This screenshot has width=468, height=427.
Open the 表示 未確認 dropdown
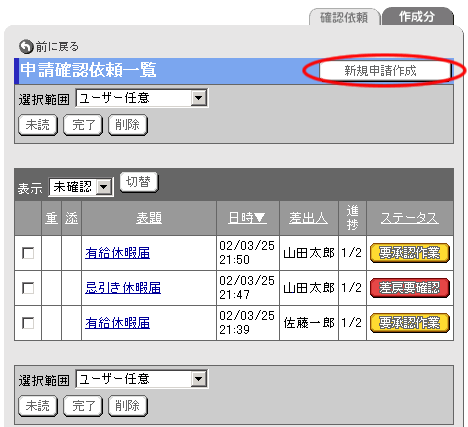pyautogui.click(x=81, y=187)
